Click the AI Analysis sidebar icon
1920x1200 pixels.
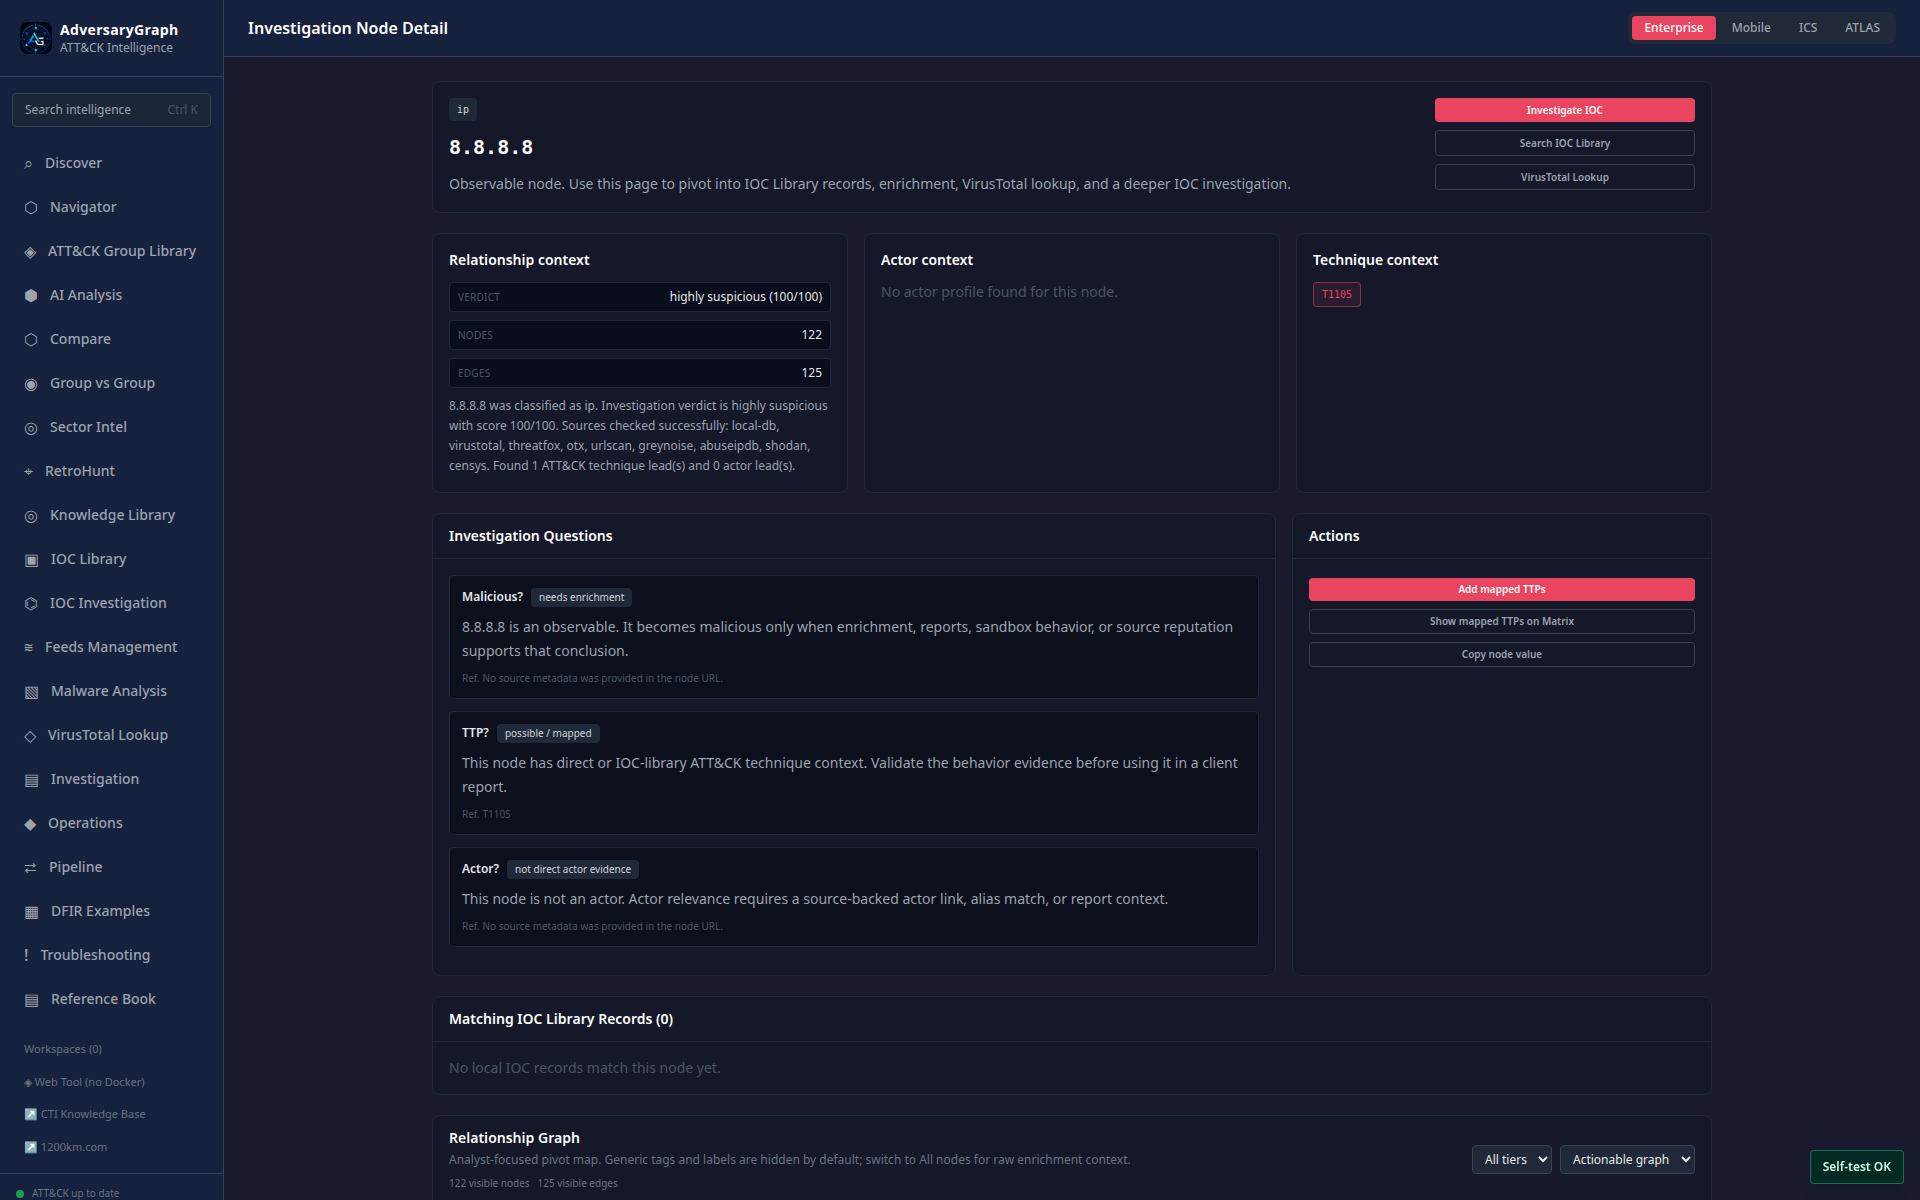(x=31, y=296)
